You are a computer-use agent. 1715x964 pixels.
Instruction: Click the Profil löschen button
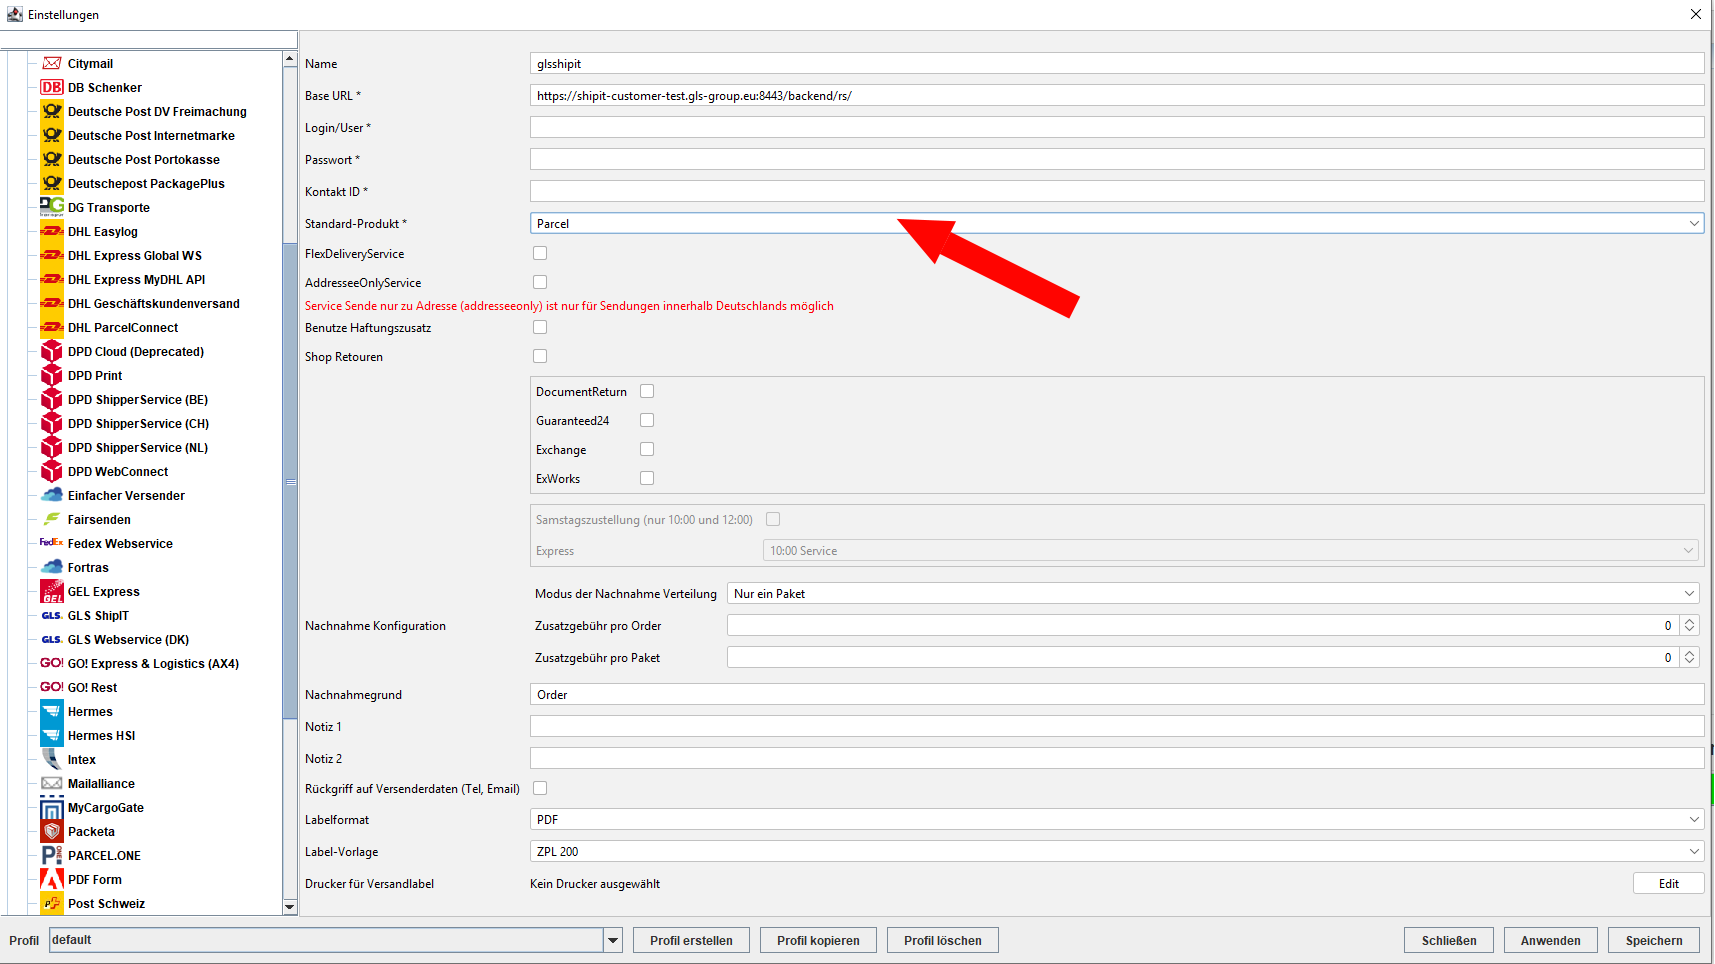[x=943, y=940]
